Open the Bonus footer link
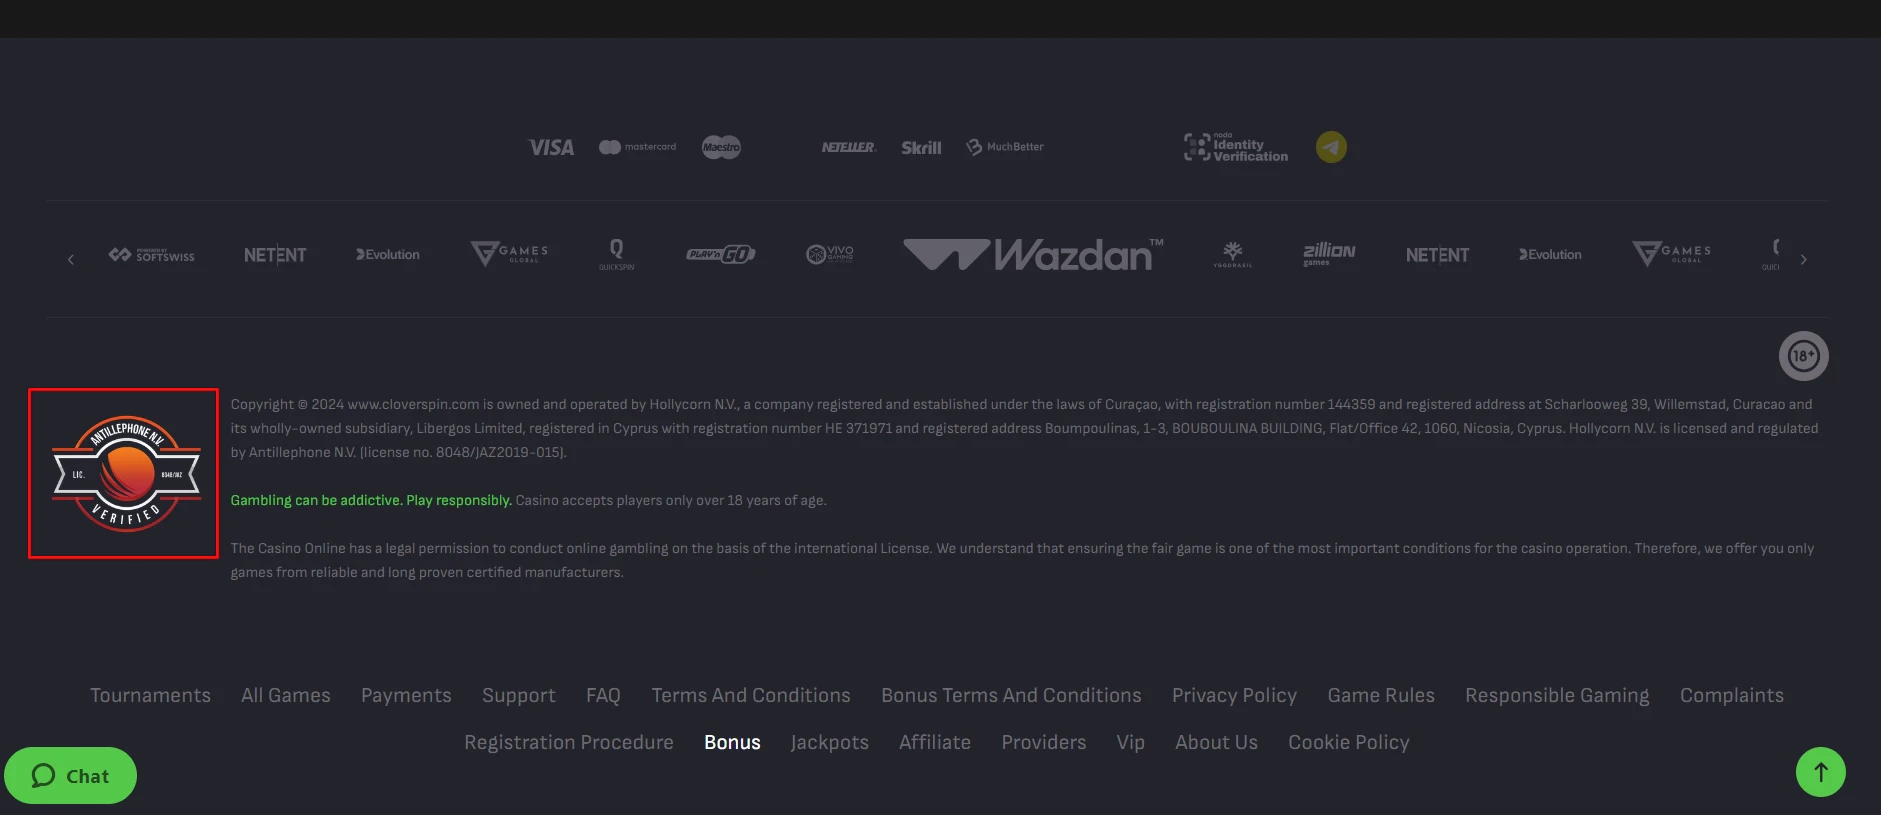1881x815 pixels. click(732, 742)
